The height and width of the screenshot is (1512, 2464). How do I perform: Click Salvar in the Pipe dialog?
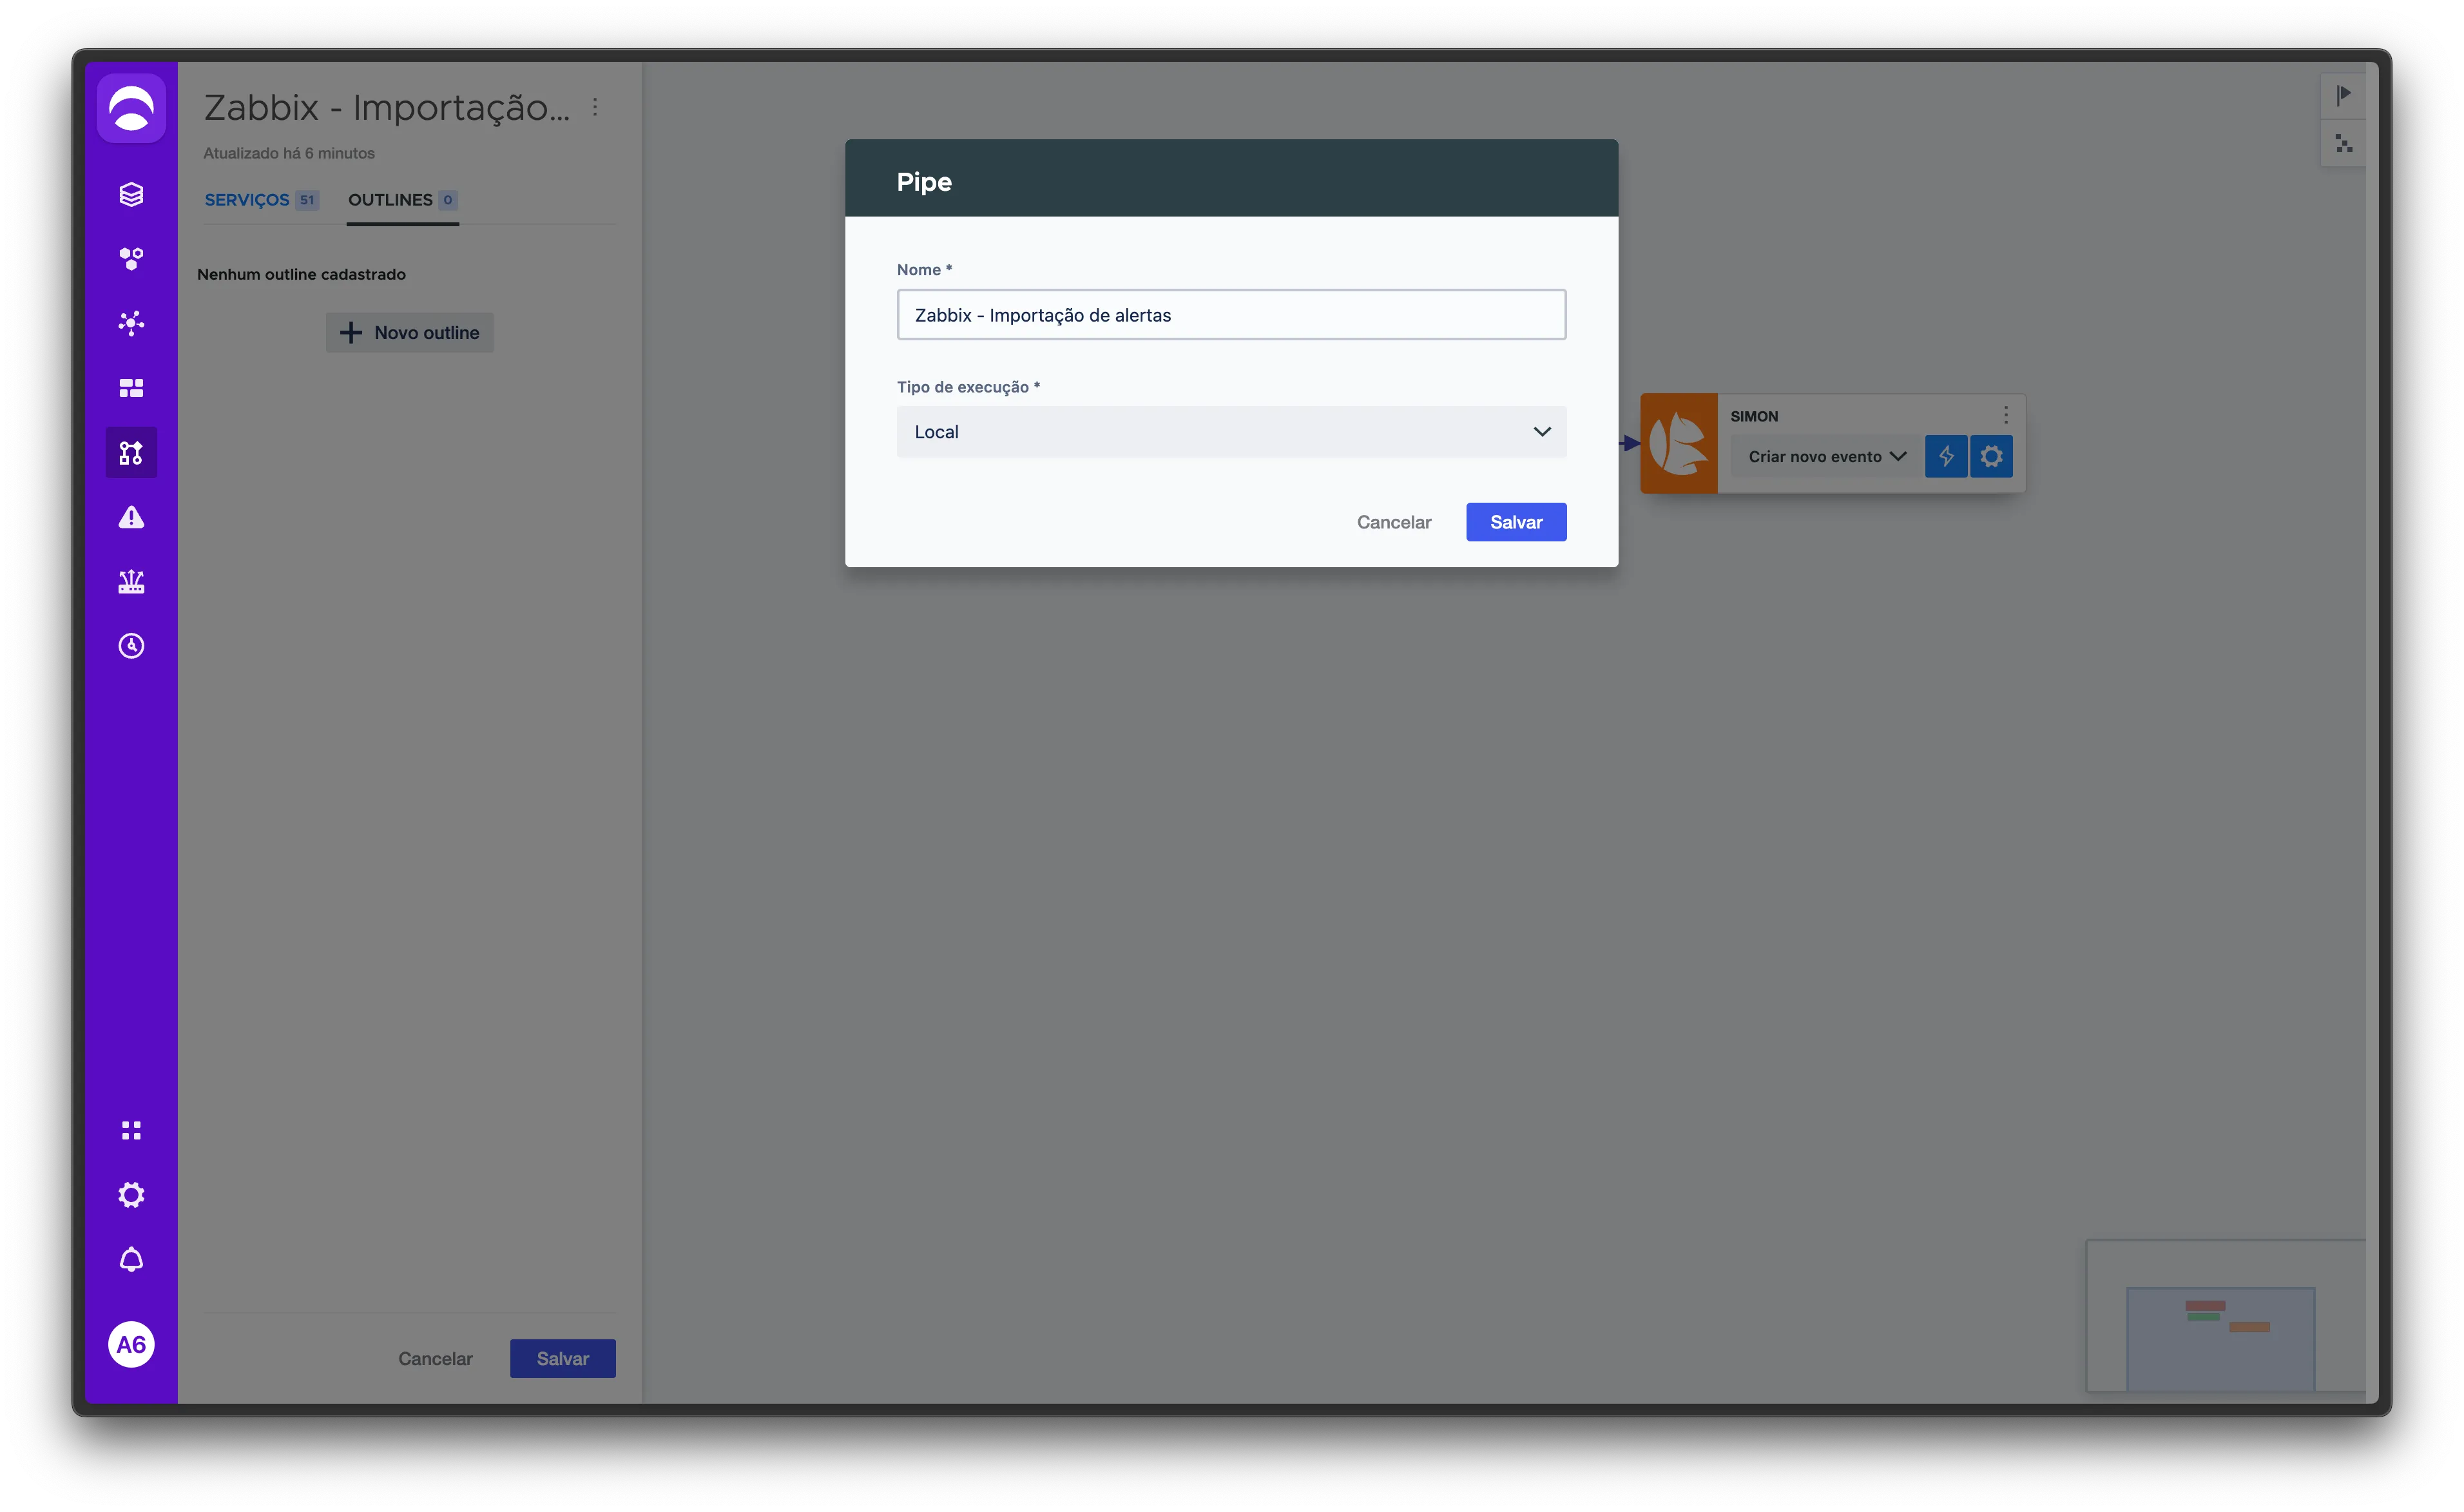[x=1516, y=522]
